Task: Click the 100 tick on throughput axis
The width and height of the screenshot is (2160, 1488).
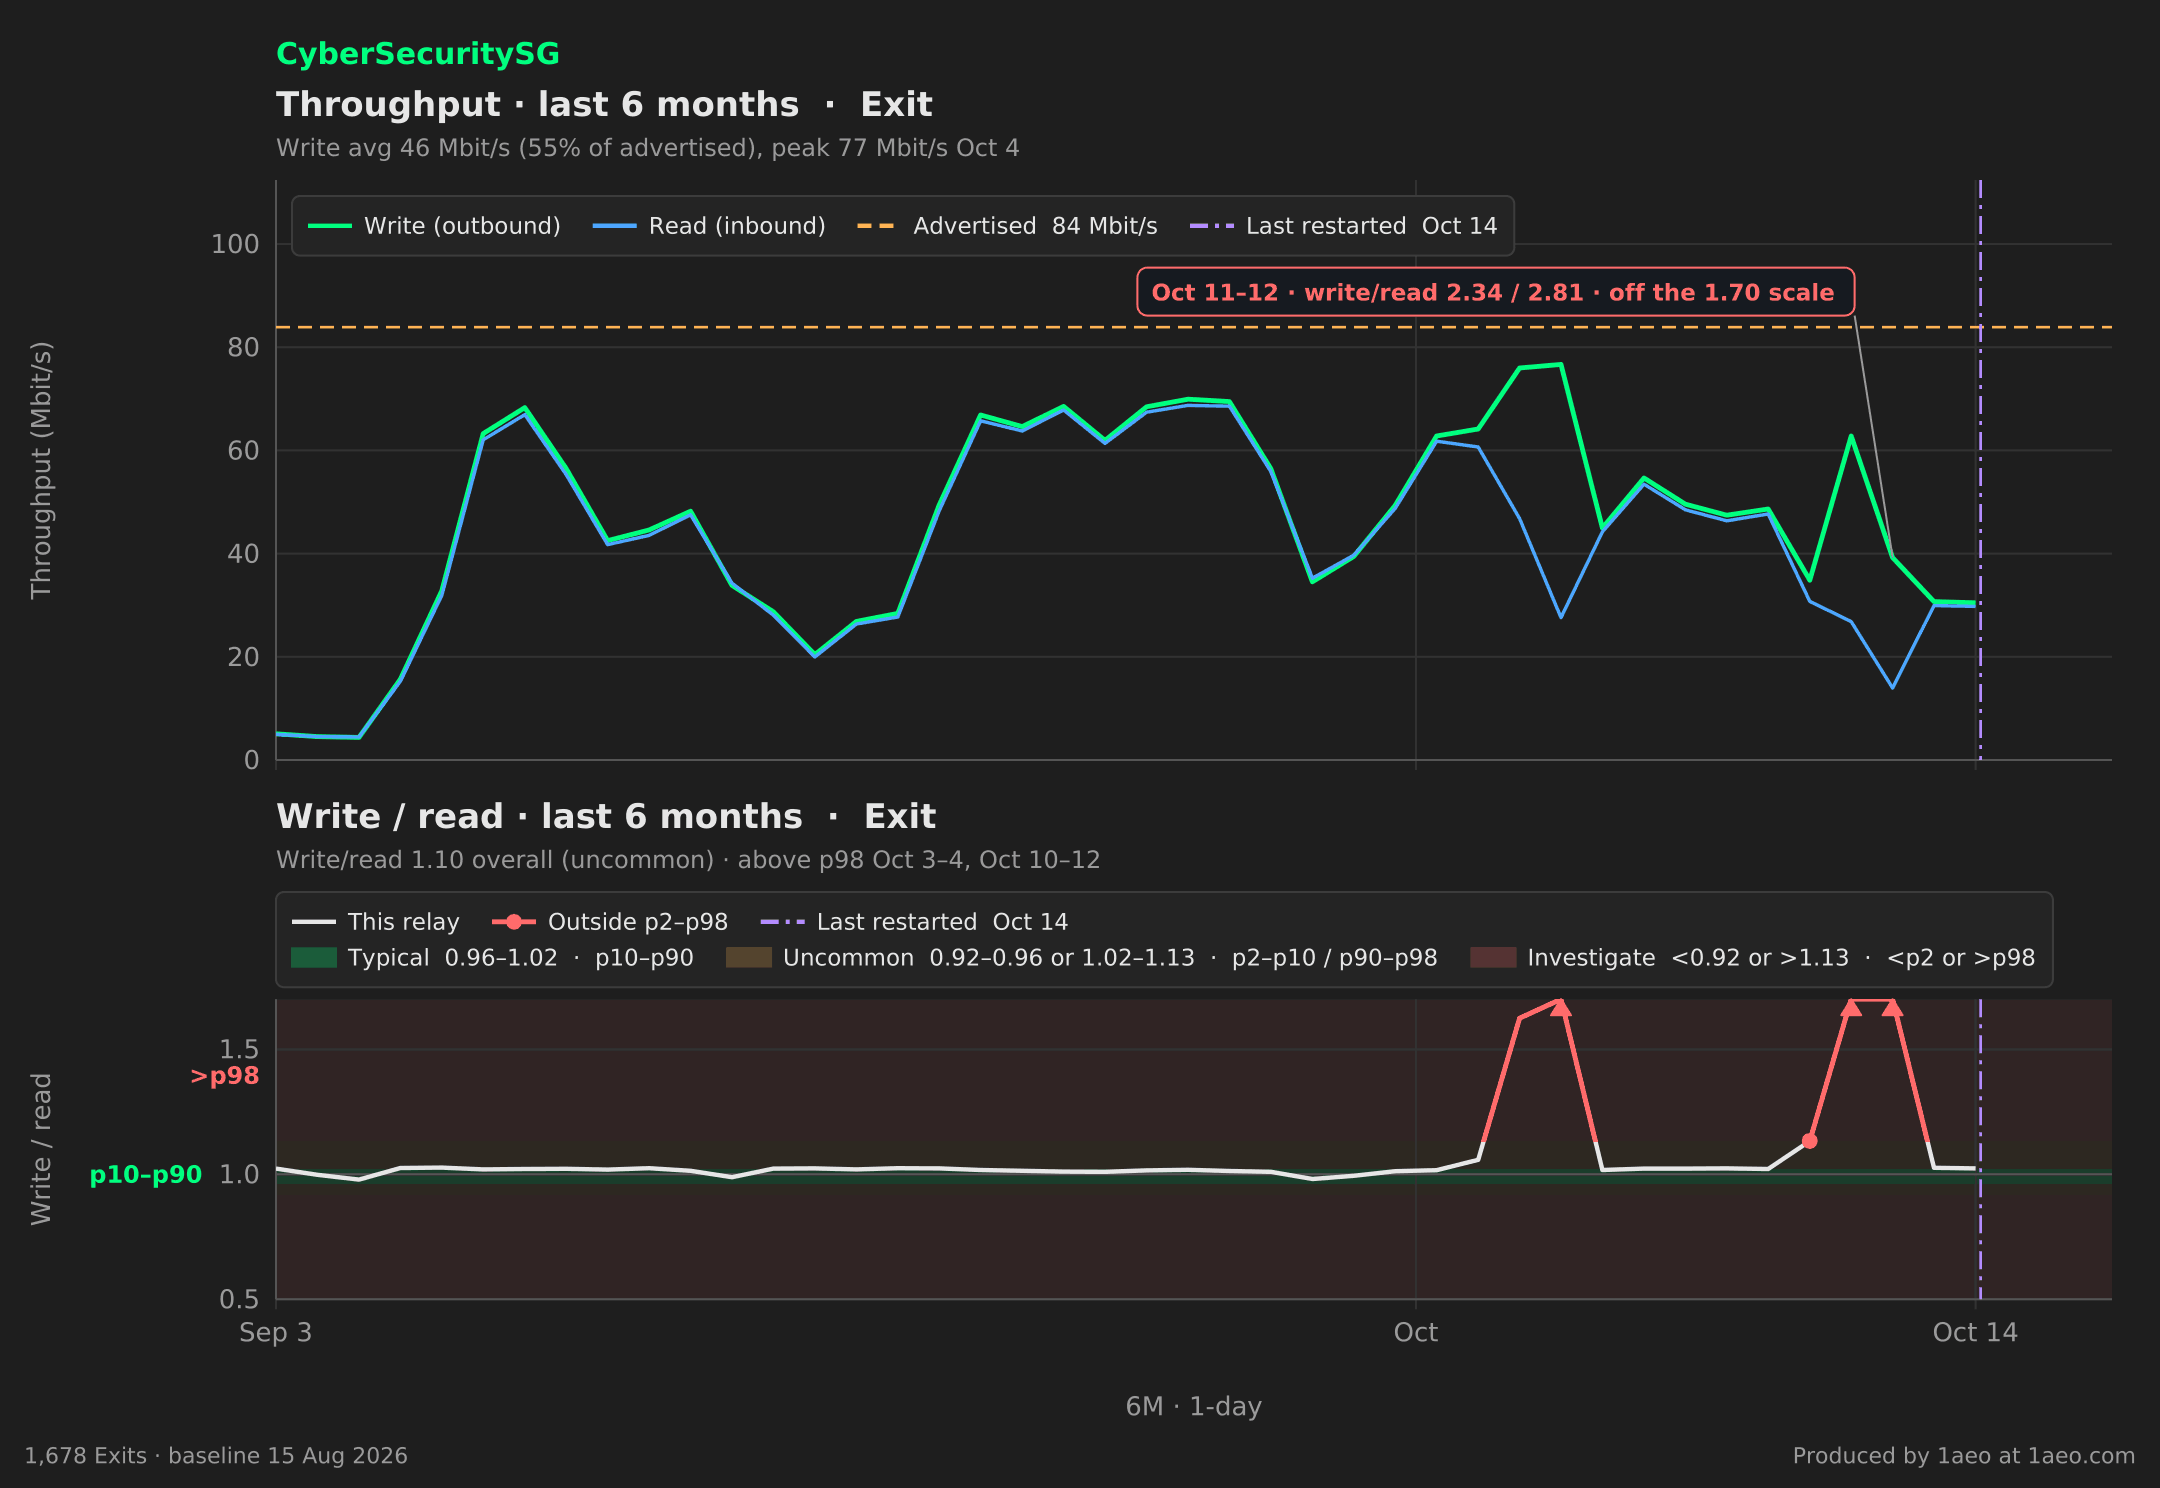Action: coord(235,244)
